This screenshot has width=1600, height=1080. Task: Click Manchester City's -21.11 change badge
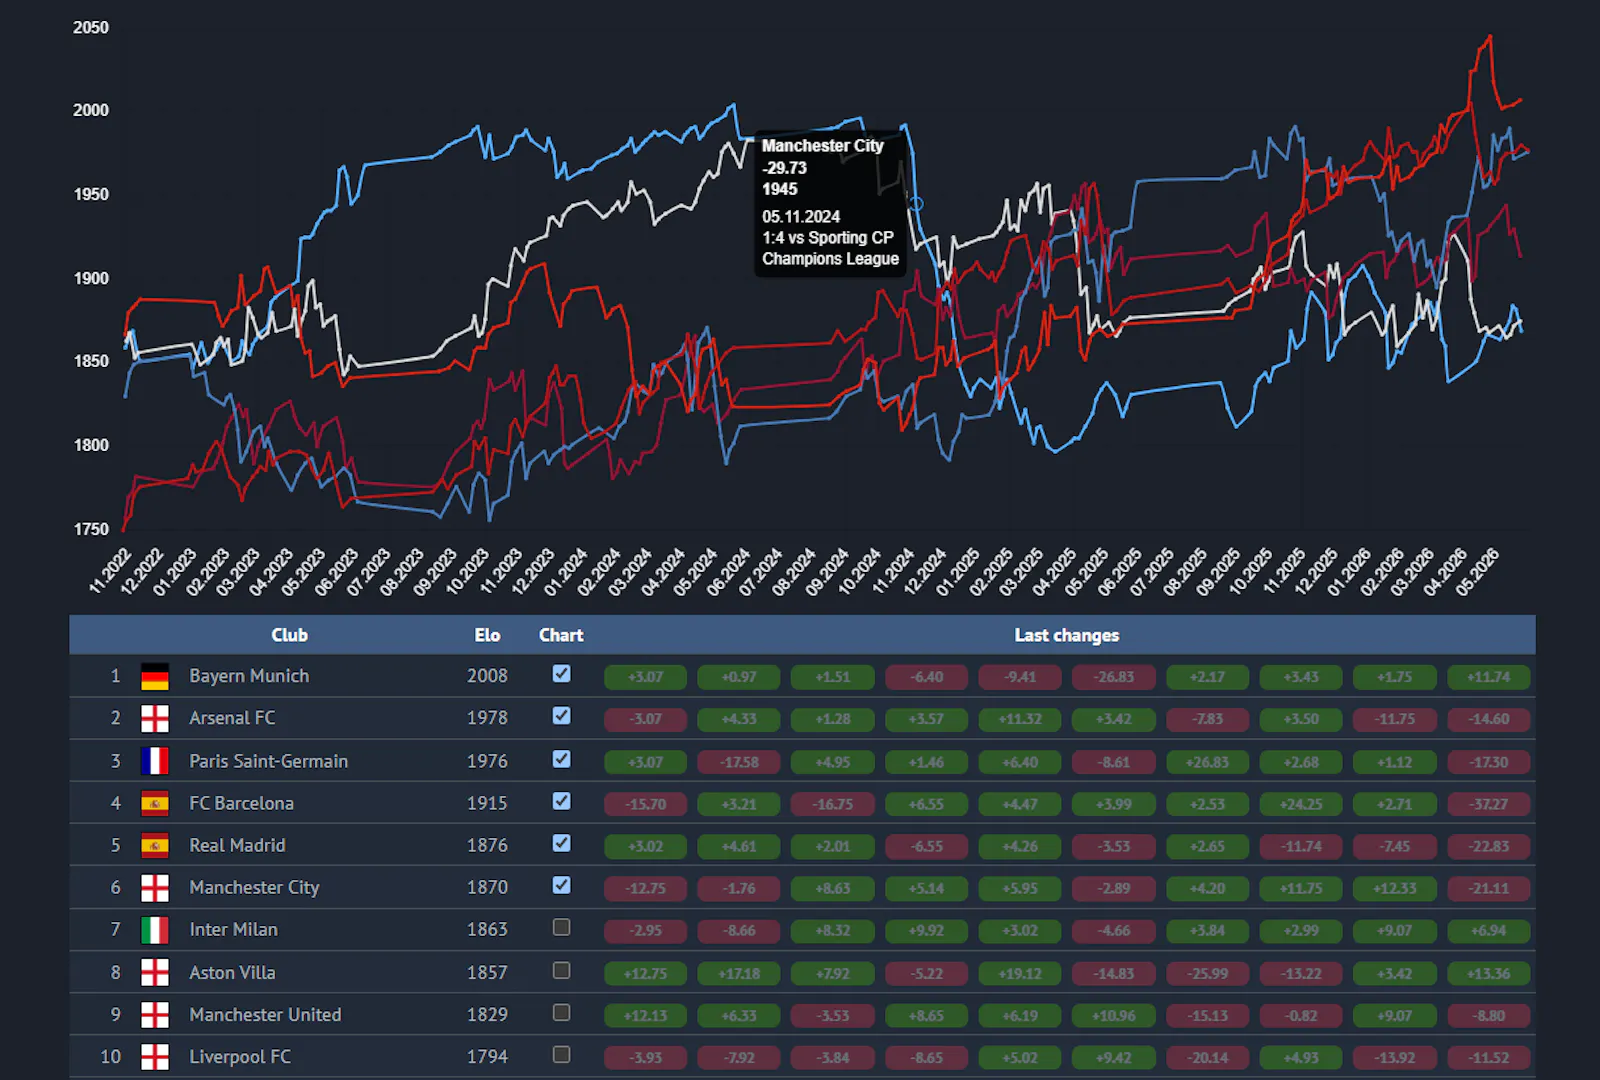[x=1489, y=888]
